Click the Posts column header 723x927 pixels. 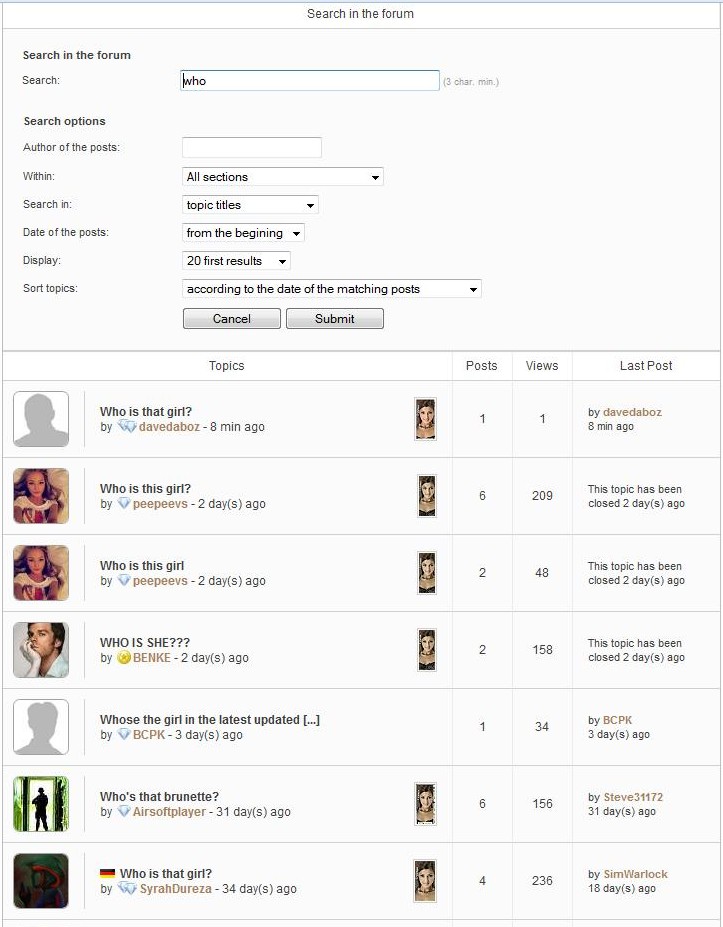click(482, 365)
